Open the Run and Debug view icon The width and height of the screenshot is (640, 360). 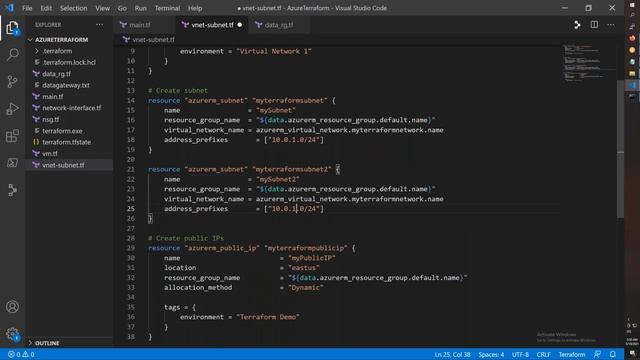click(12, 109)
